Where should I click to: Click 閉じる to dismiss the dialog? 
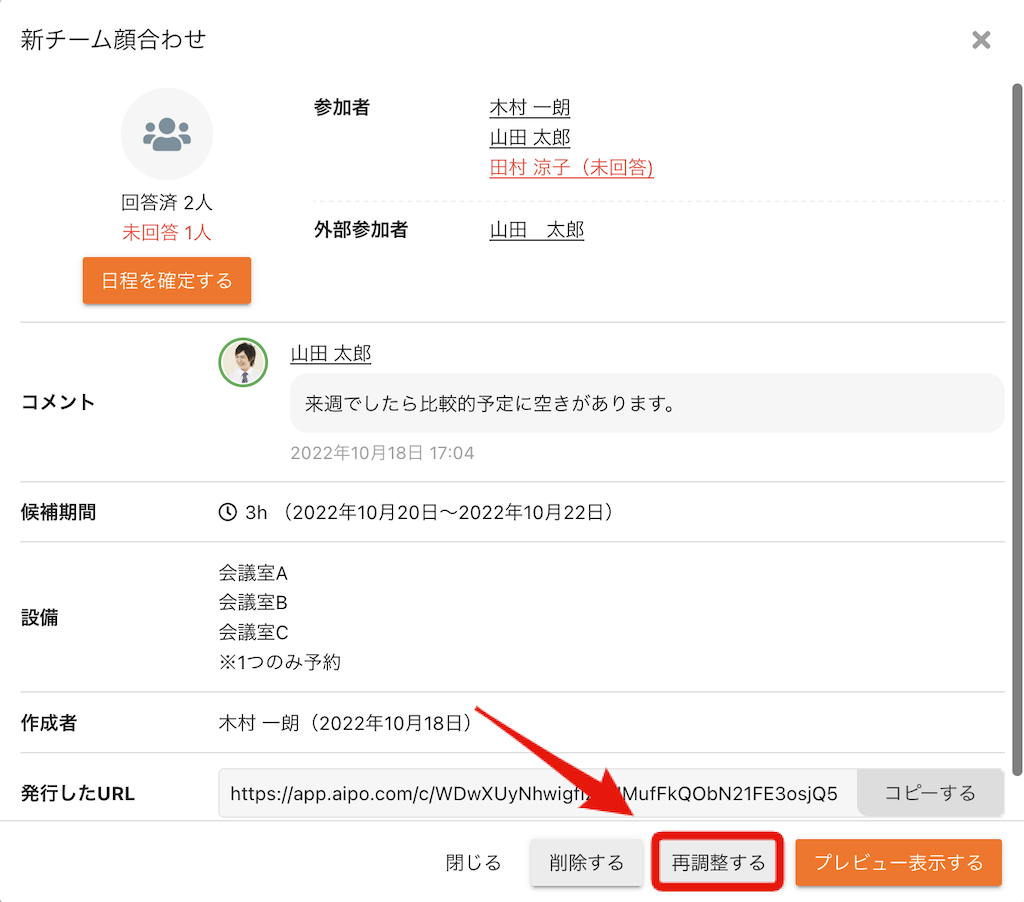473,862
